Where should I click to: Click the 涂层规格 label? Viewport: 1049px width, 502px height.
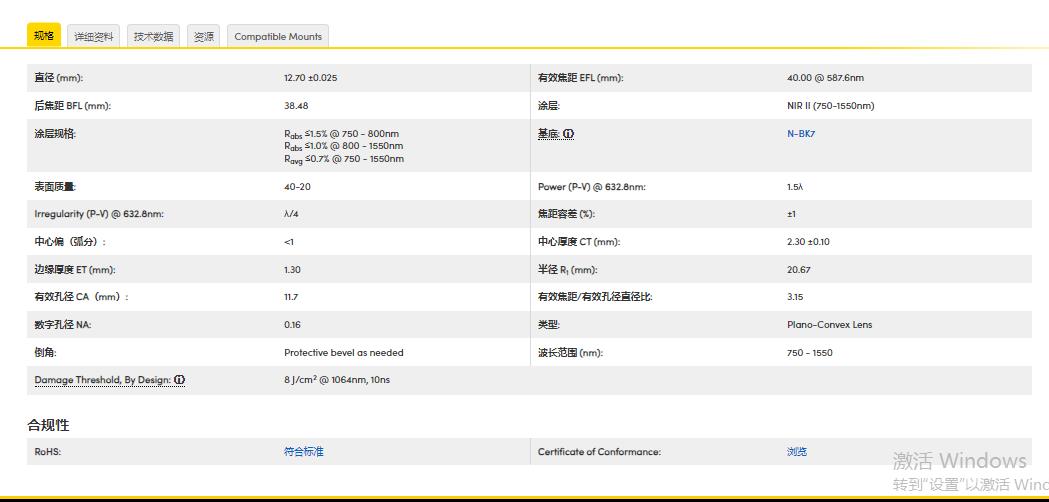[x=56, y=134]
